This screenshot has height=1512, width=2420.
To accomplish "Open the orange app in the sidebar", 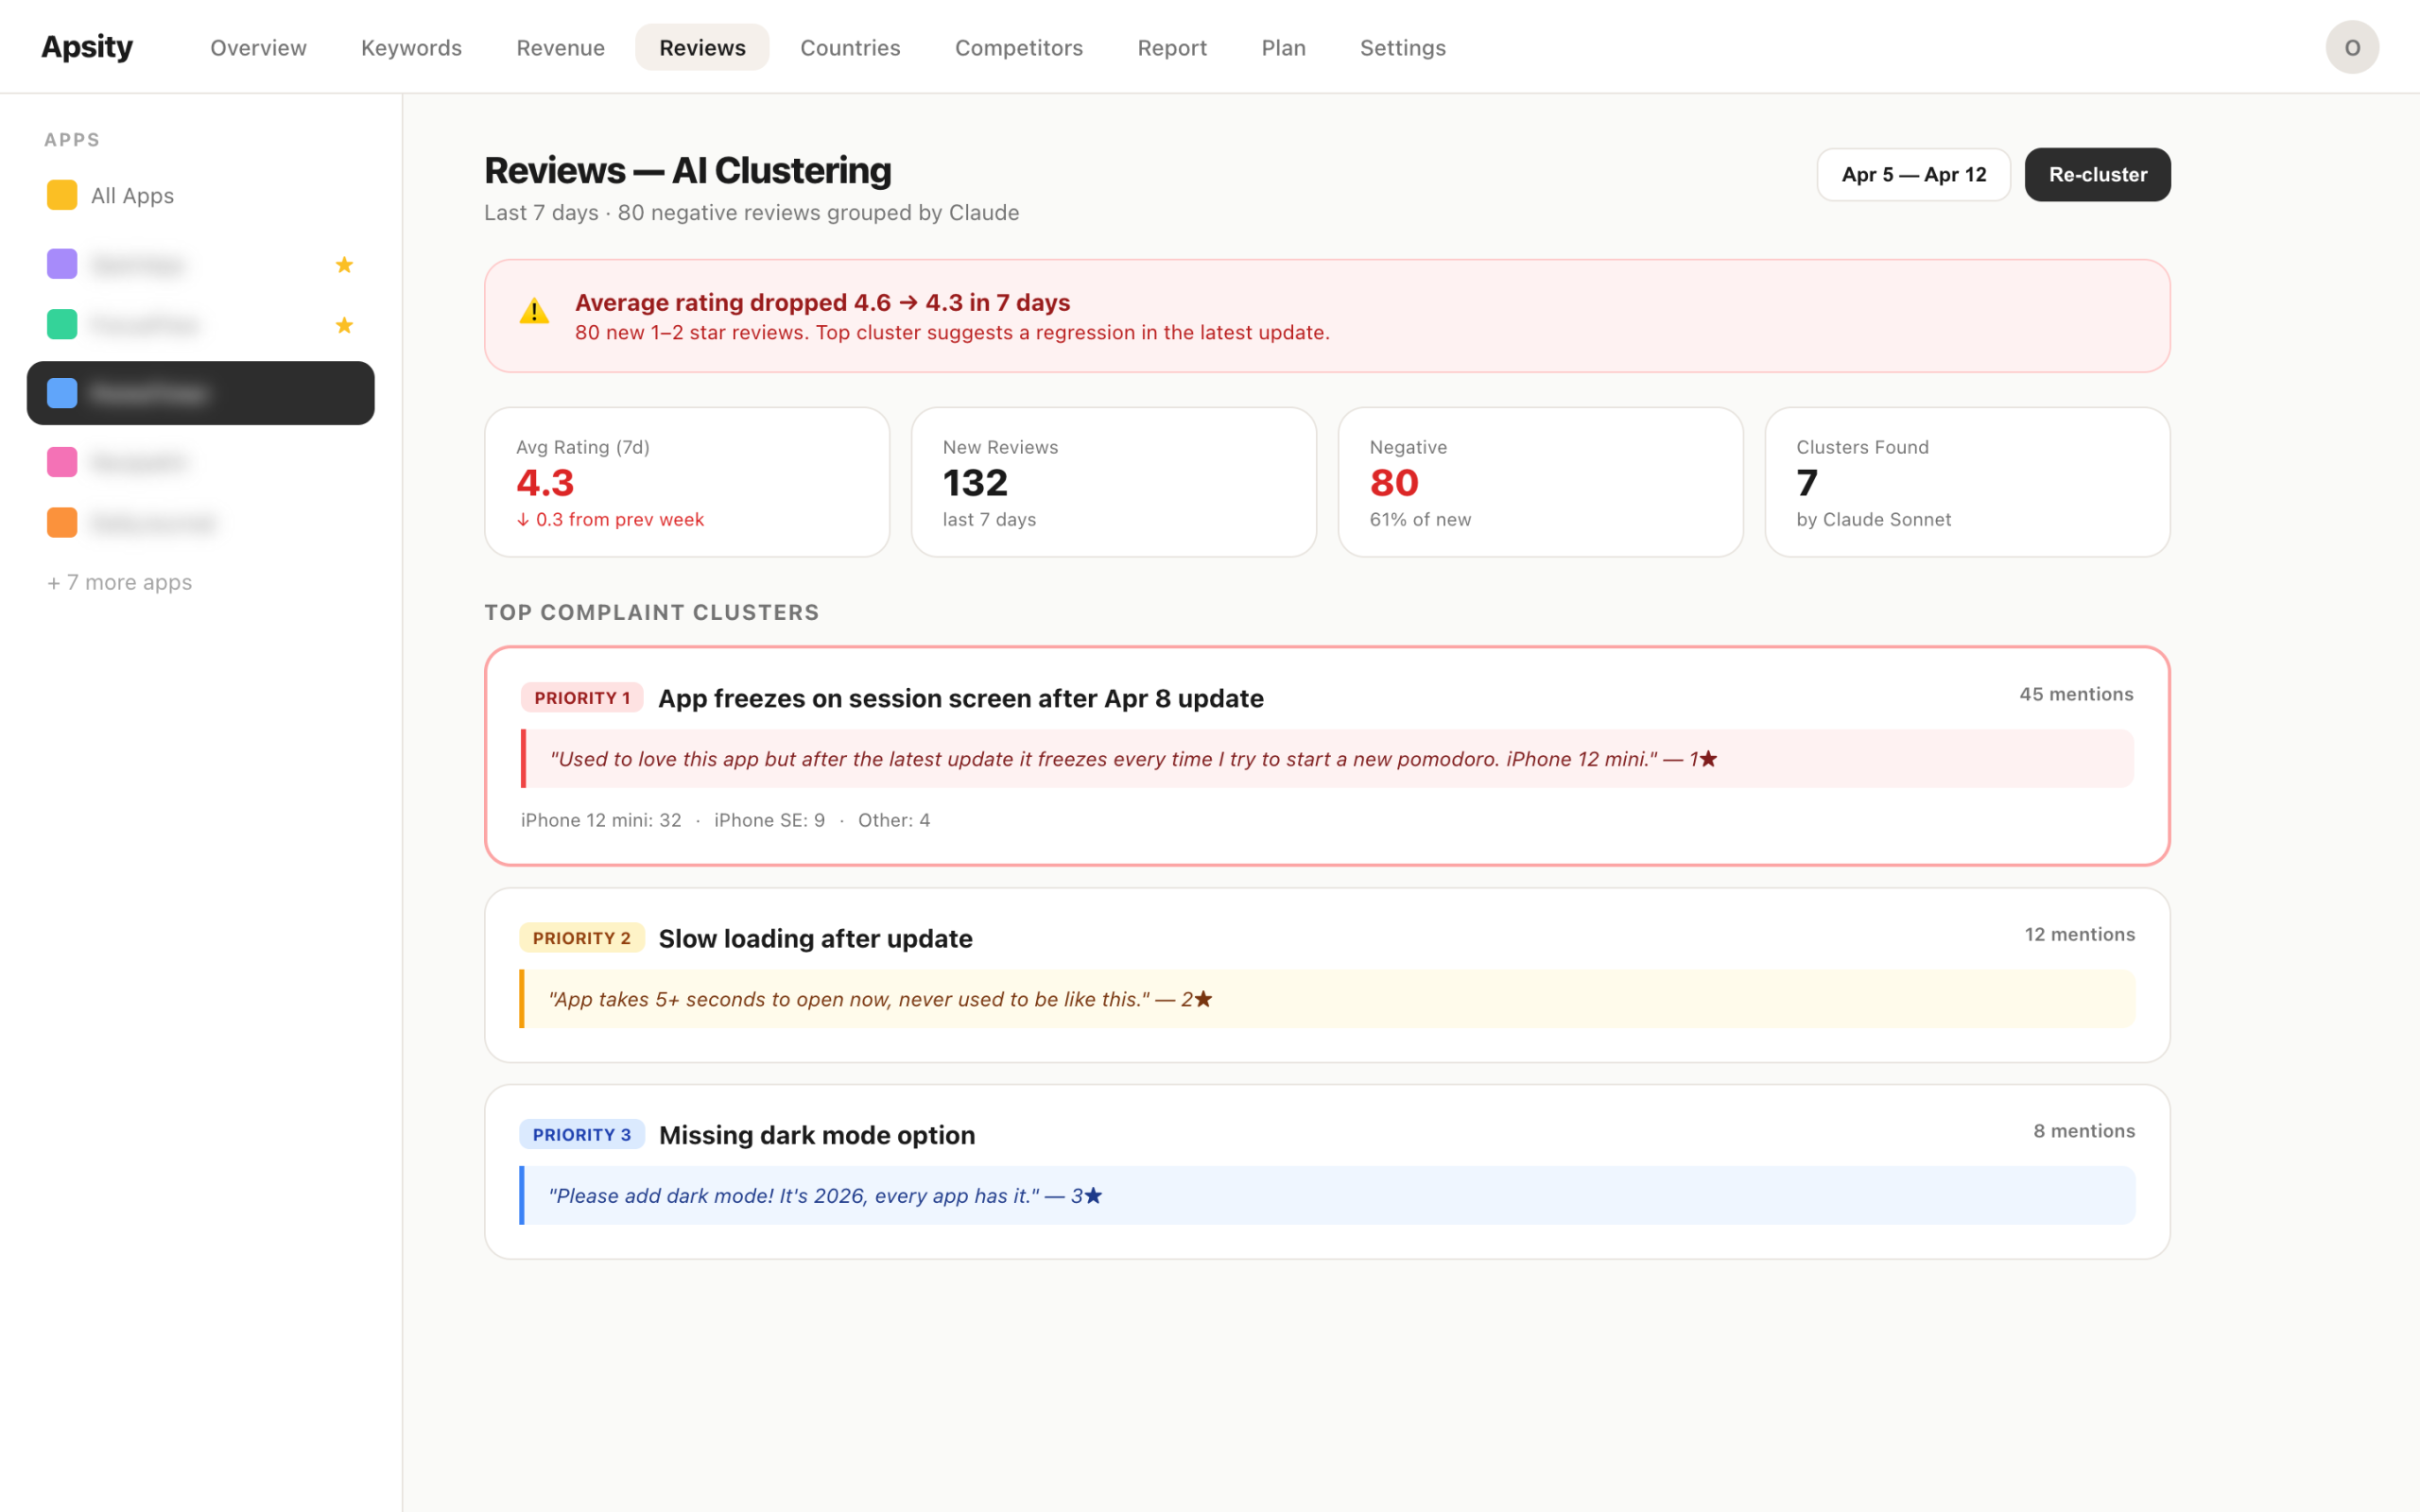I will (61, 522).
